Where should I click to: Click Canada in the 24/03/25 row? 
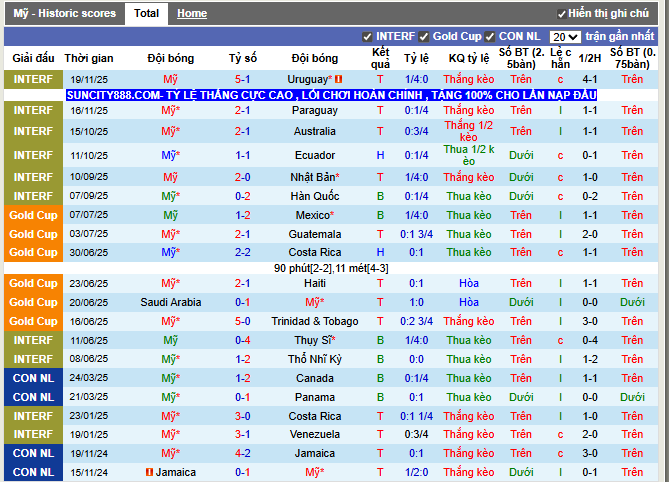click(x=315, y=378)
